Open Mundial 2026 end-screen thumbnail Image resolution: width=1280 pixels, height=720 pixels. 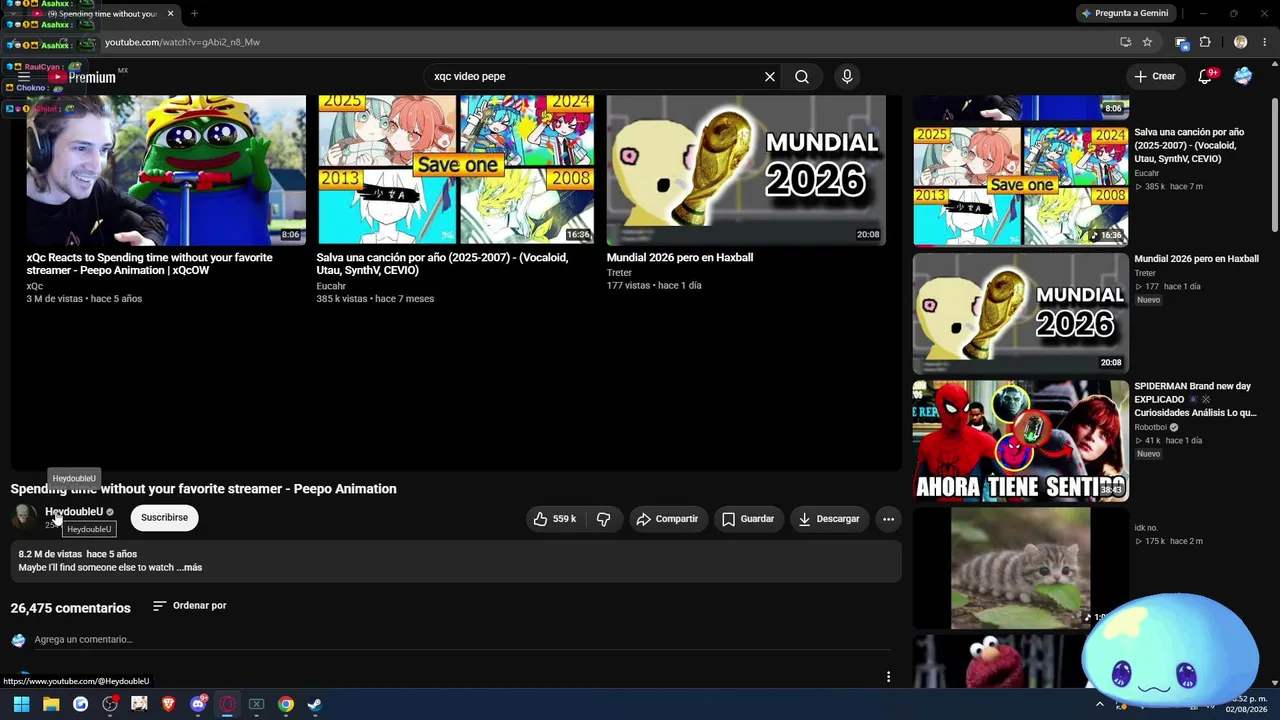pos(746,170)
